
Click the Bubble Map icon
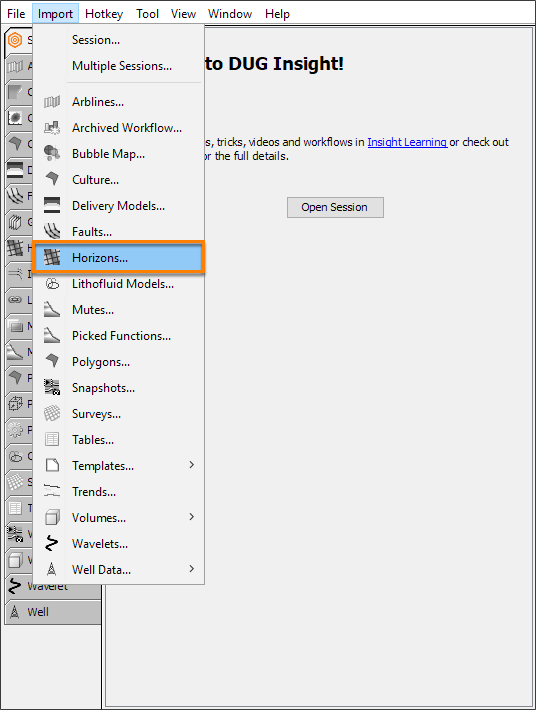tap(52, 154)
